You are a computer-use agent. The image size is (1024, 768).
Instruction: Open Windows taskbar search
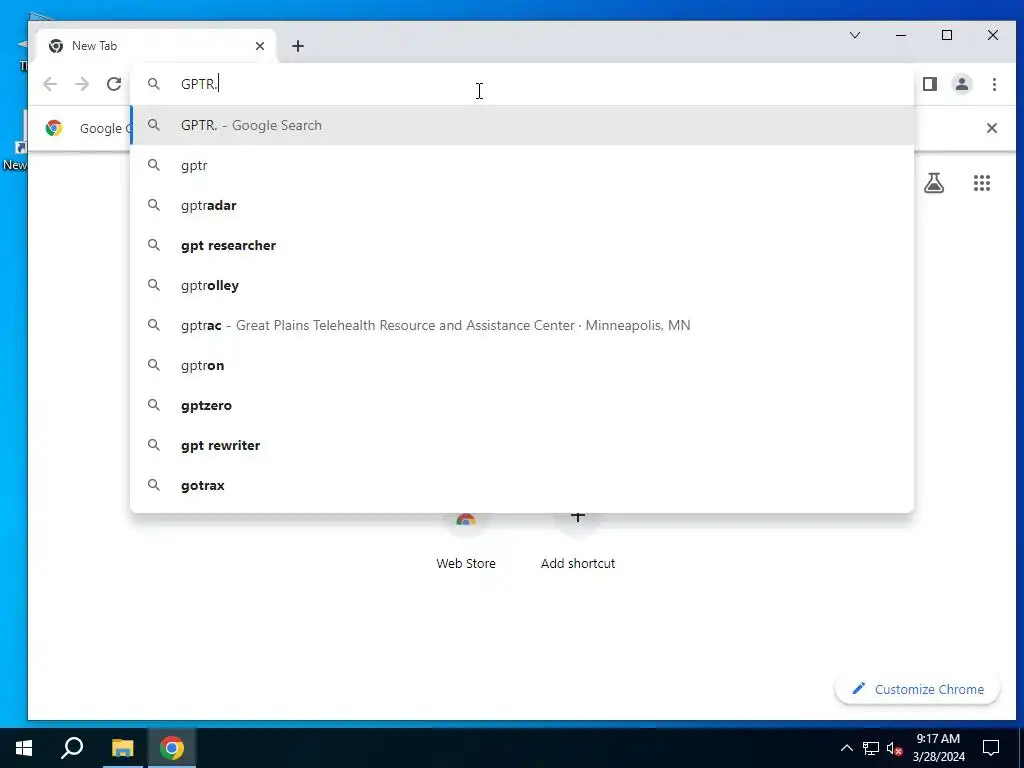(x=72, y=748)
